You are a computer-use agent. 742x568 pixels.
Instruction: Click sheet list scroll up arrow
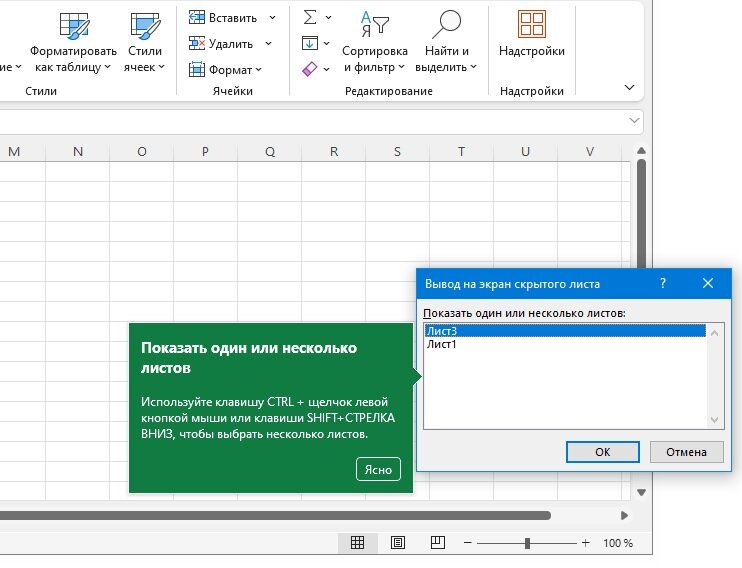(715, 333)
